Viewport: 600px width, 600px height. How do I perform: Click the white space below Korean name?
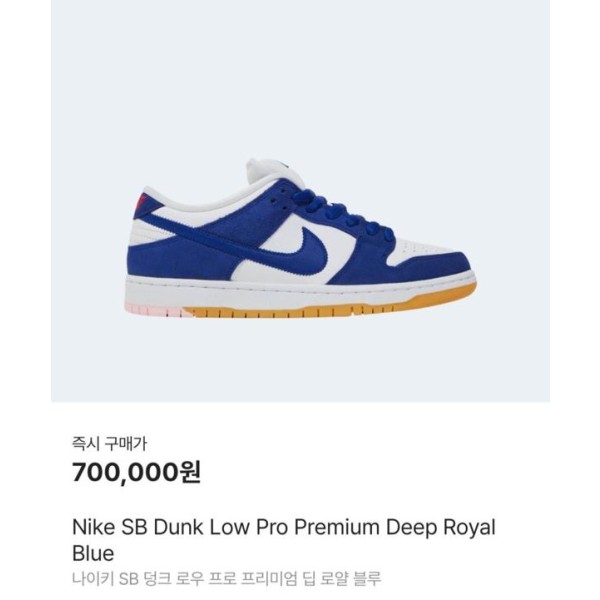point(300,594)
